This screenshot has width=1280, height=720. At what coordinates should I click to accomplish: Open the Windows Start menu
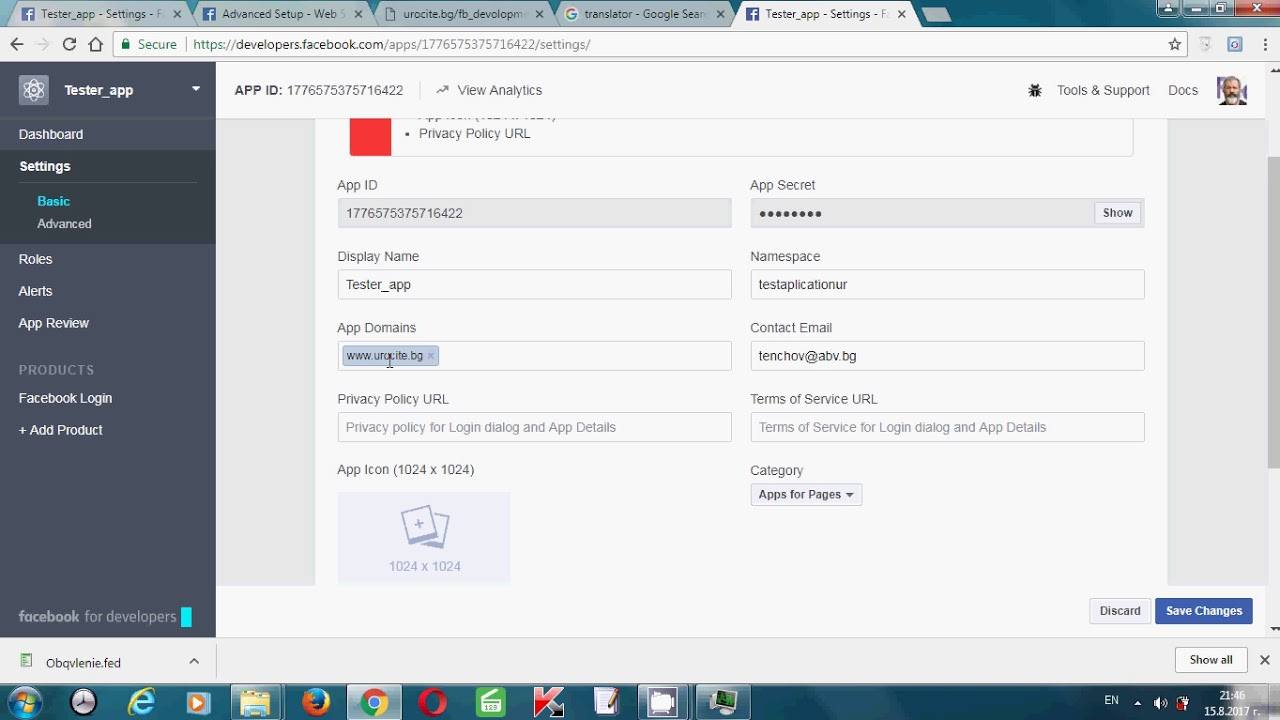point(25,702)
